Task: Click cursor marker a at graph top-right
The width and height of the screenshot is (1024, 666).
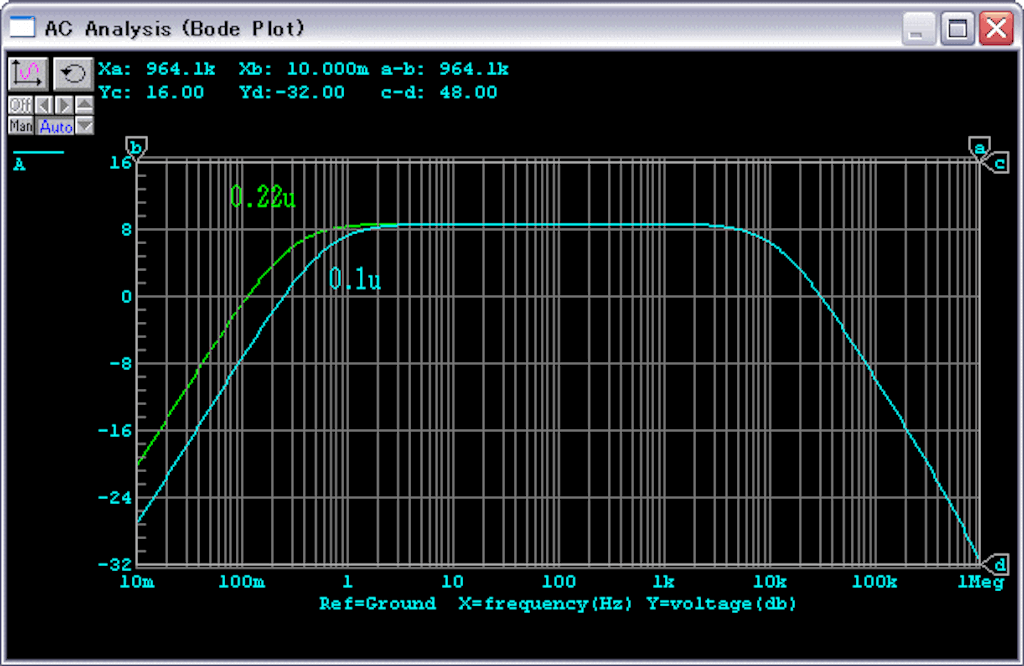Action: pos(979,148)
